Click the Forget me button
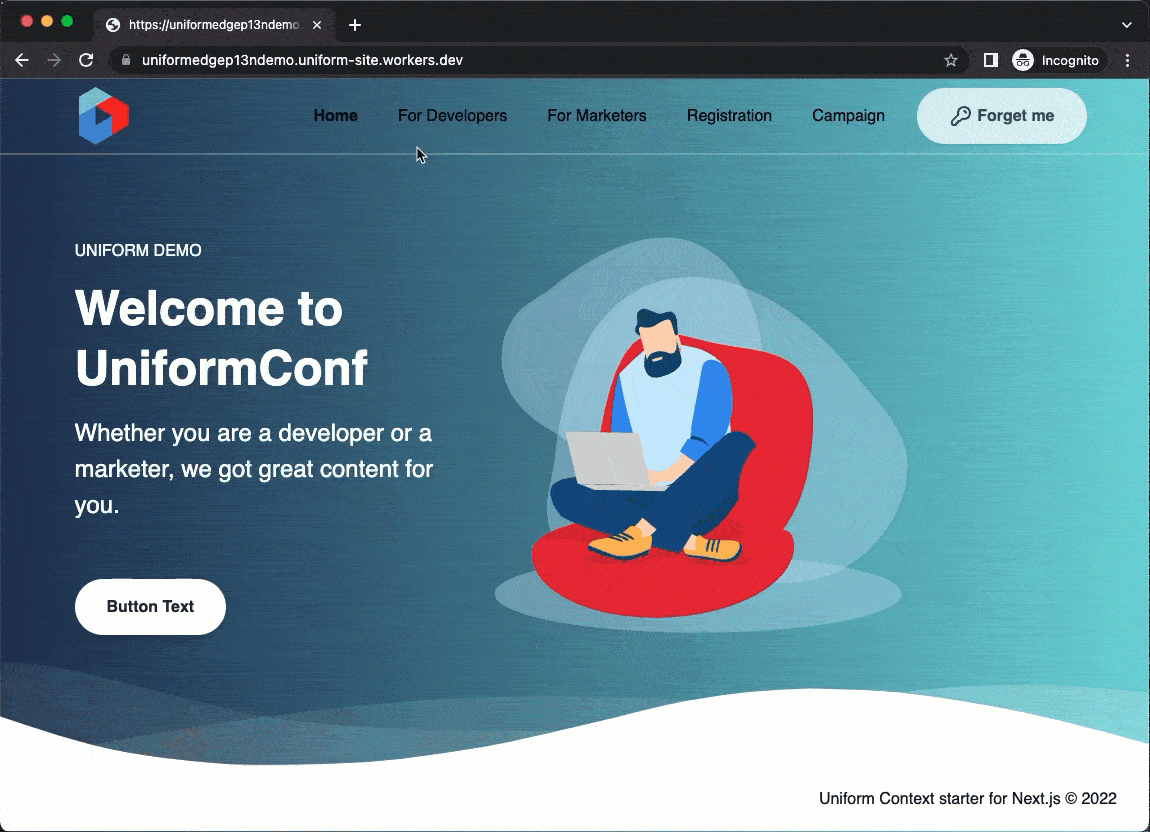 coord(1002,116)
